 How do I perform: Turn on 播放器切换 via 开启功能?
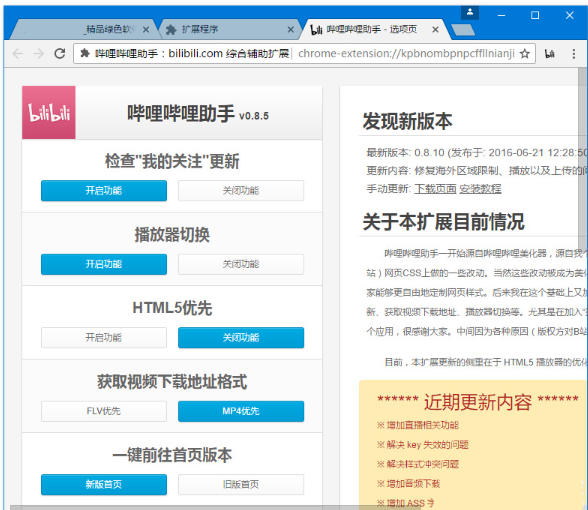tap(104, 264)
